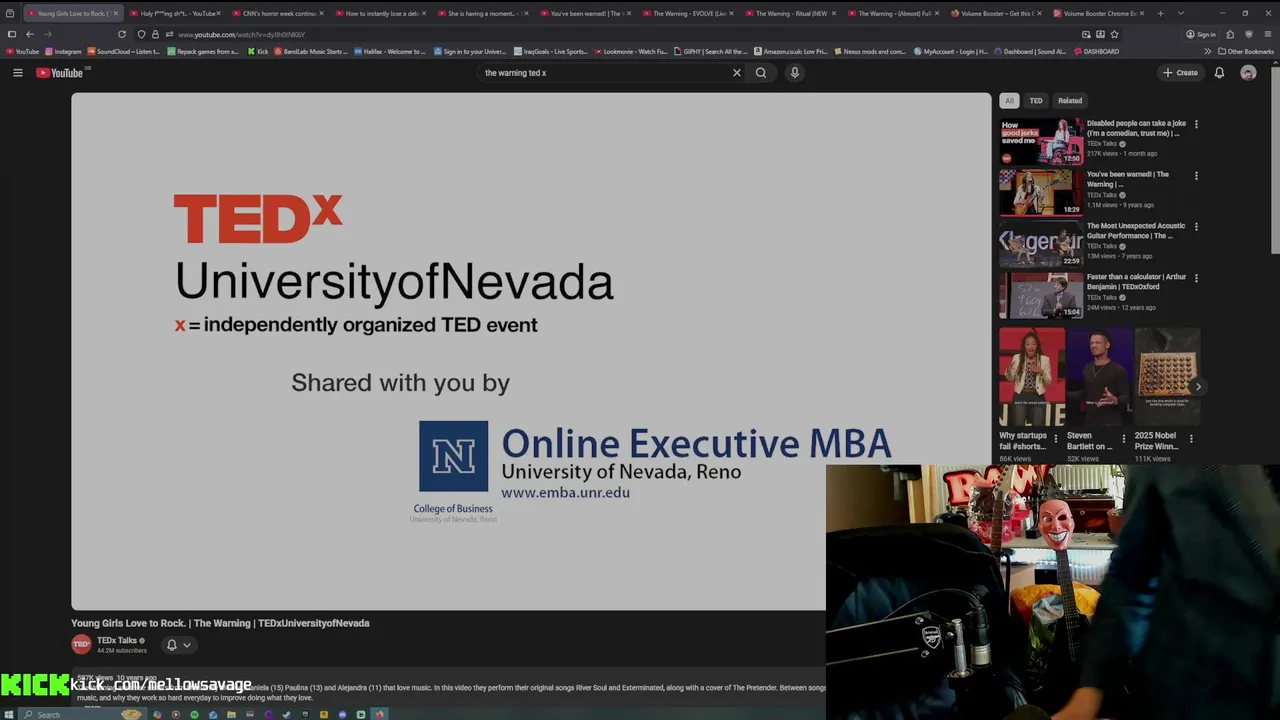Open 'Disabled people can take a joke' thumbnail
Viewport: 1280px width, 720px height.
pos(1041,141)
